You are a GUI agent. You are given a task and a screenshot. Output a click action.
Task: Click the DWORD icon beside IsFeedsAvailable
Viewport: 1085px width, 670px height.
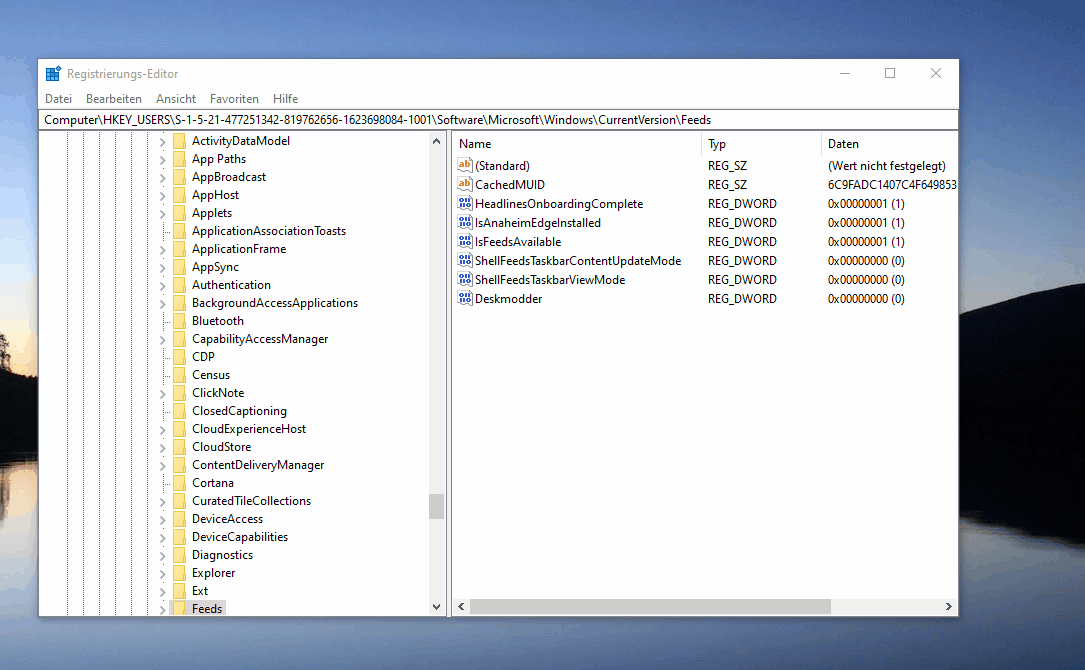[465, 241]
